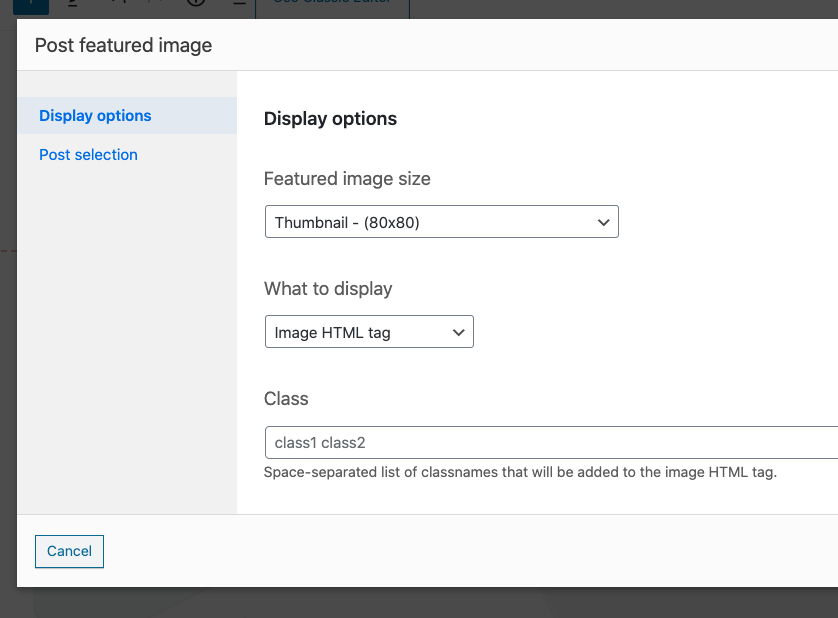Image resolution: width=838 pixels, height=618 pixels.
Task: Click the Post featured image dialog title
Action: point(123,45)
